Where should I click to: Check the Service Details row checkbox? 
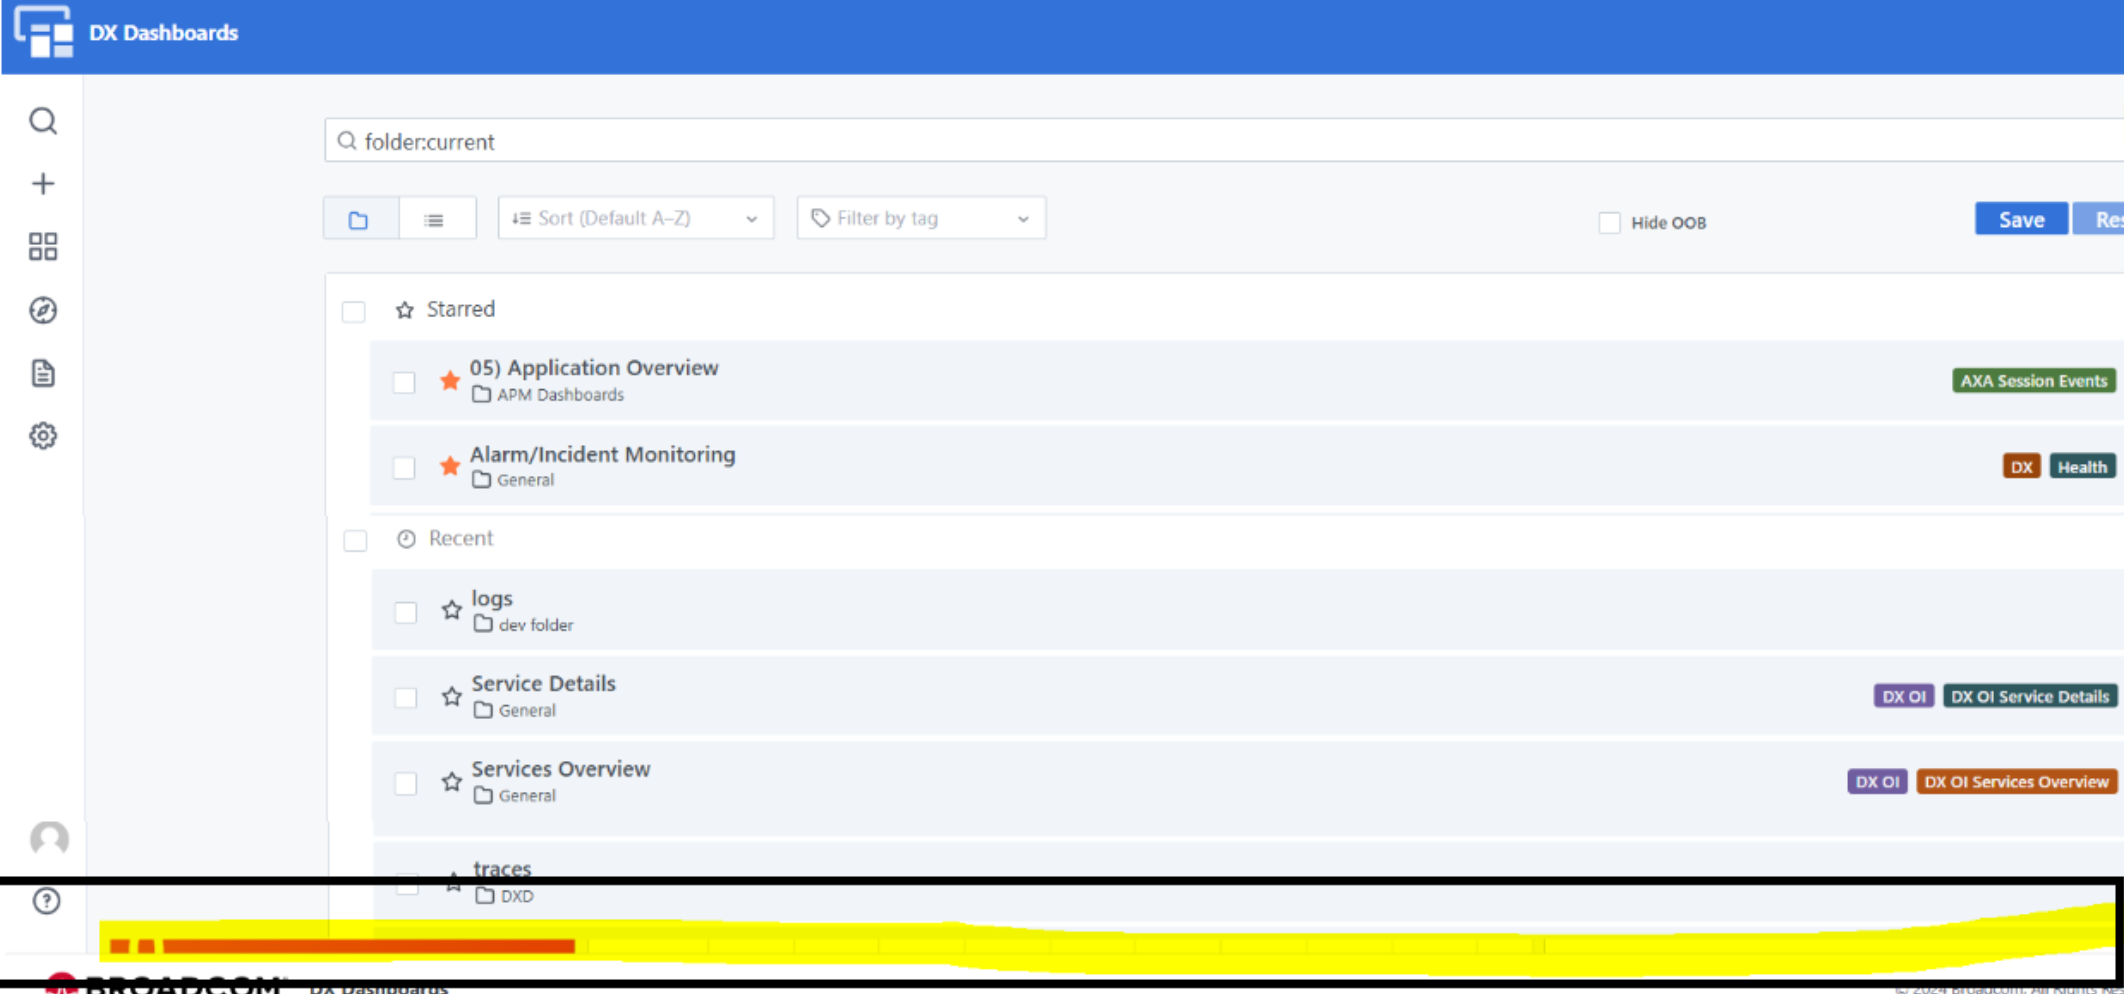point(406,697)
